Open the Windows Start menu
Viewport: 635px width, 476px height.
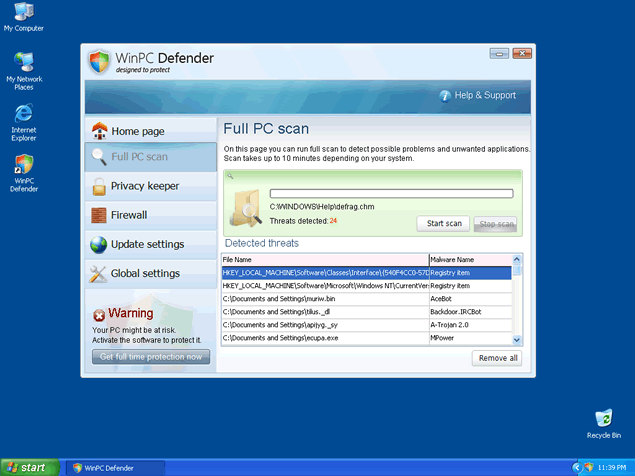tap(27, 467)
